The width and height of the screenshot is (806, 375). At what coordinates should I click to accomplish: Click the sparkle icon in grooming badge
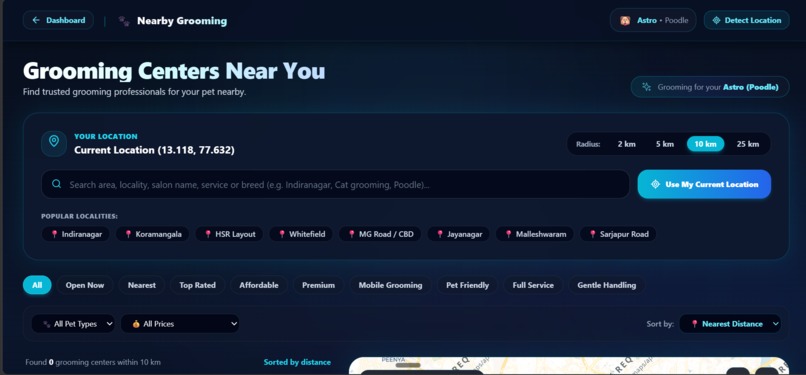pos(646,87)
